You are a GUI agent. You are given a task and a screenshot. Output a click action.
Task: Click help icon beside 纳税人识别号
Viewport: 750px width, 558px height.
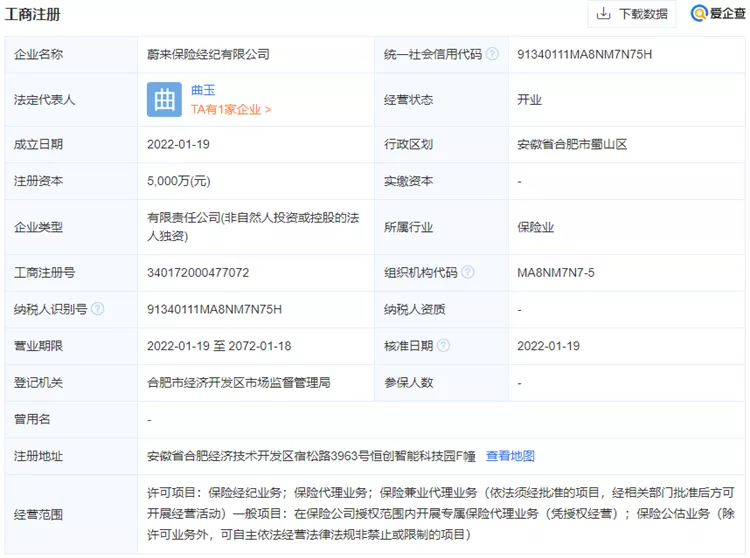click(x=97, y=309)
